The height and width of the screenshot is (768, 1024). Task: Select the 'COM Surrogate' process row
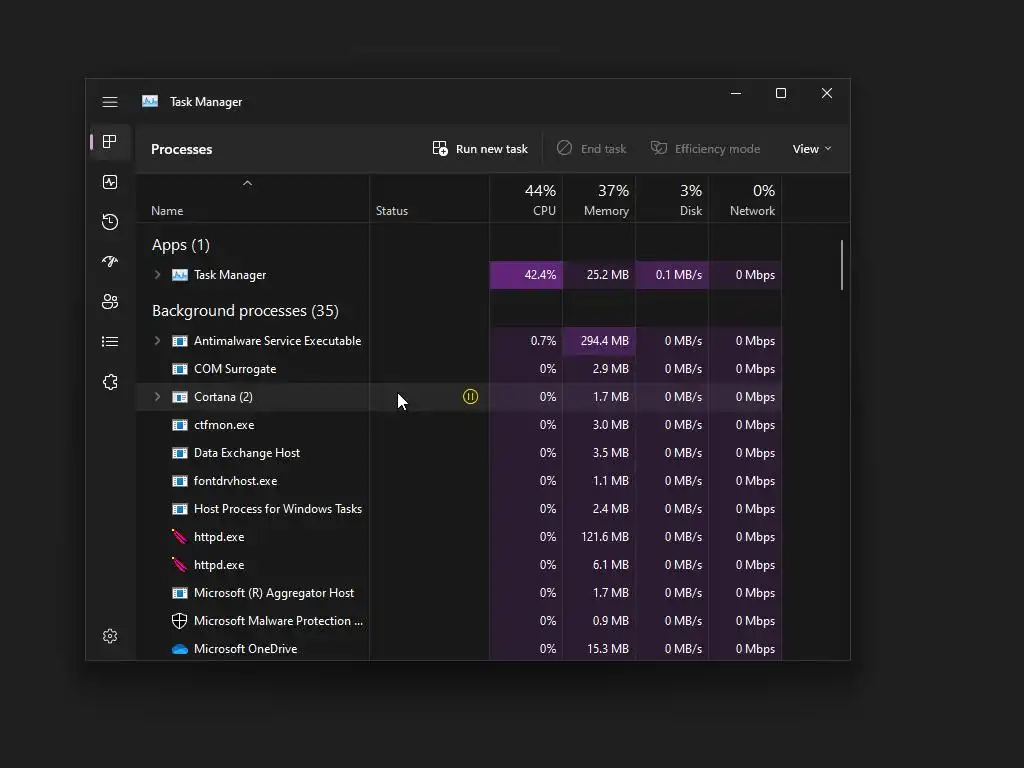[x=458, y=369]
